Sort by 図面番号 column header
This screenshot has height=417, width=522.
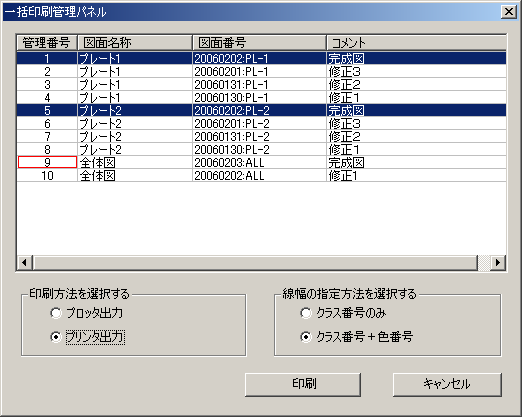coord(259,43)
